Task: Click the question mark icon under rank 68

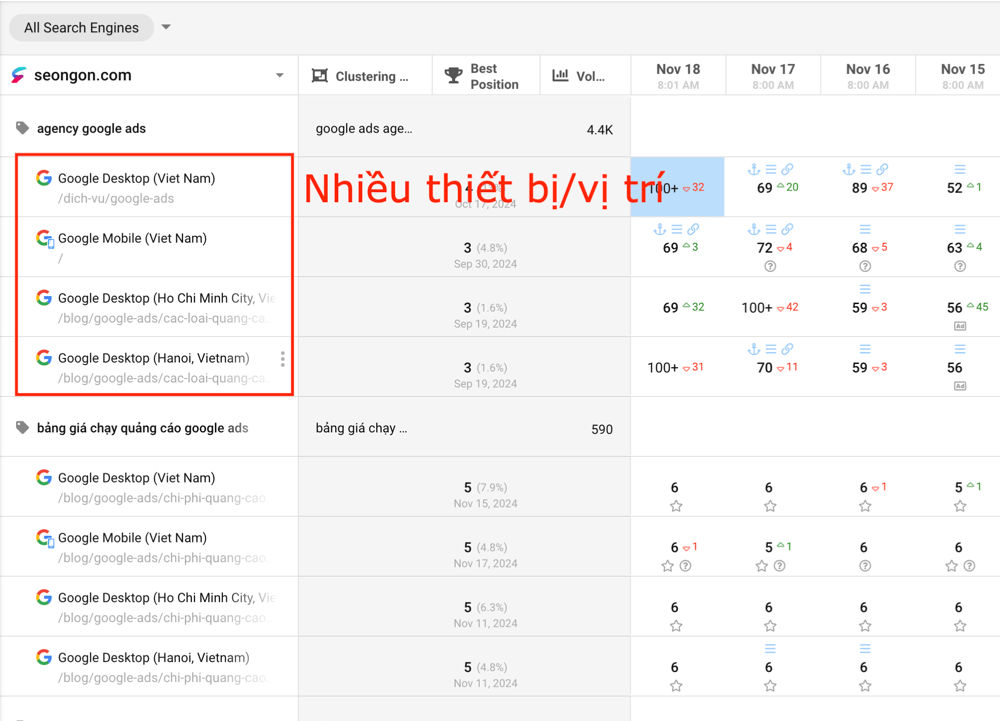Action: [x=865, y=266]
